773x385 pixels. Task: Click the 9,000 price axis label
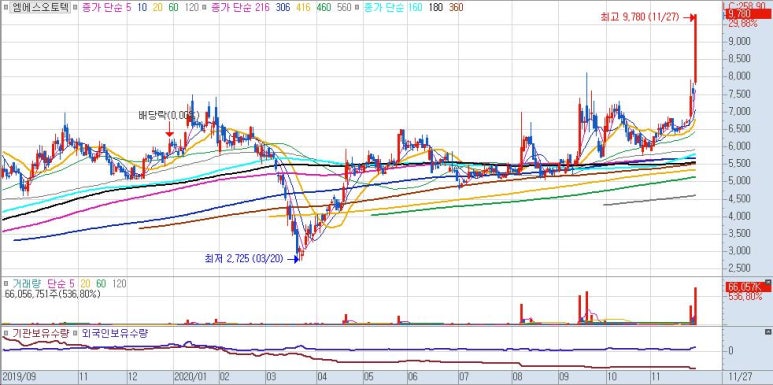(738, 41)
